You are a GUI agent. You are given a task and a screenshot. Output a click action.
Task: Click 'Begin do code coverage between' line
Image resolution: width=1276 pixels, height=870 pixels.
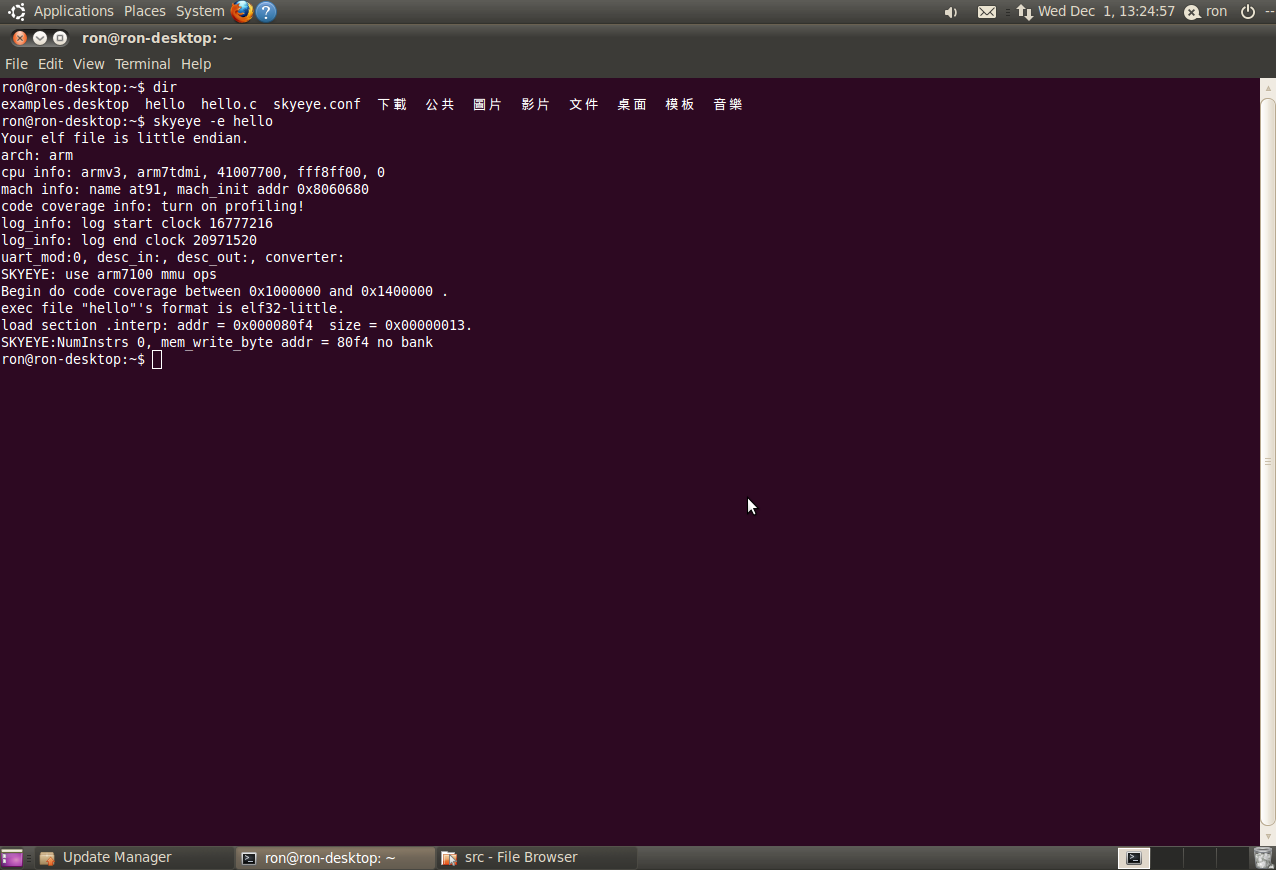click(225, 291)
